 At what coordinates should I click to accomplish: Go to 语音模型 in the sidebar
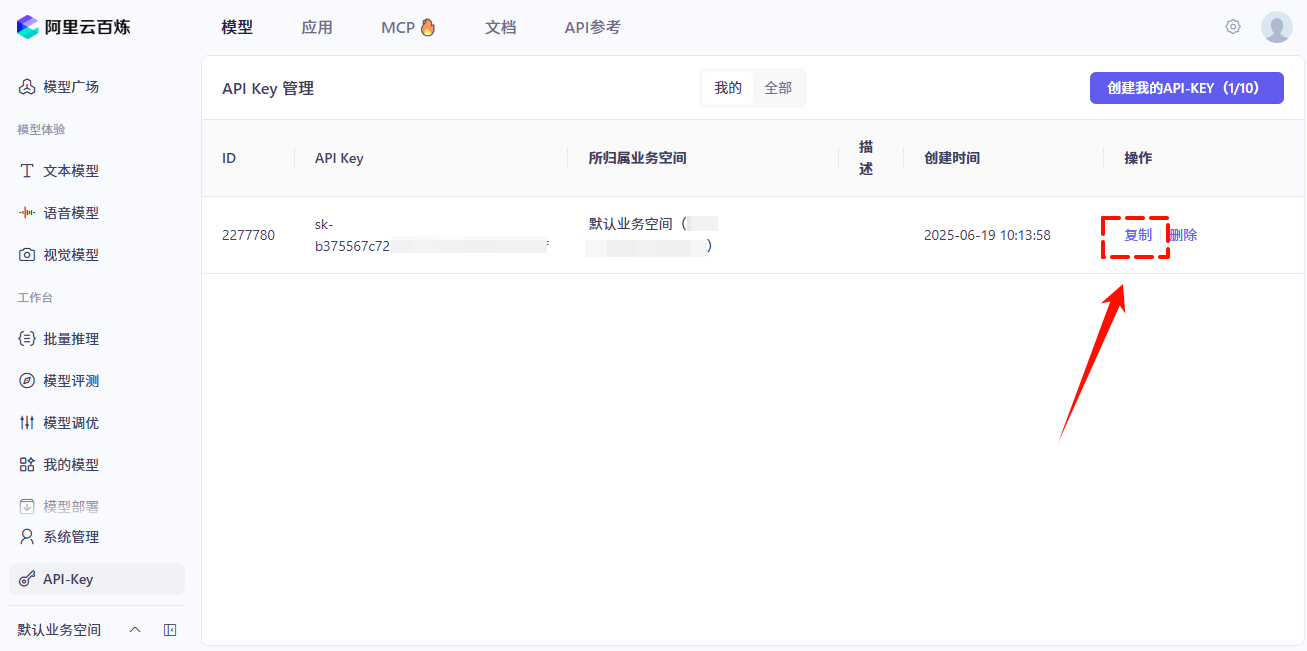[x=70, y=213]
